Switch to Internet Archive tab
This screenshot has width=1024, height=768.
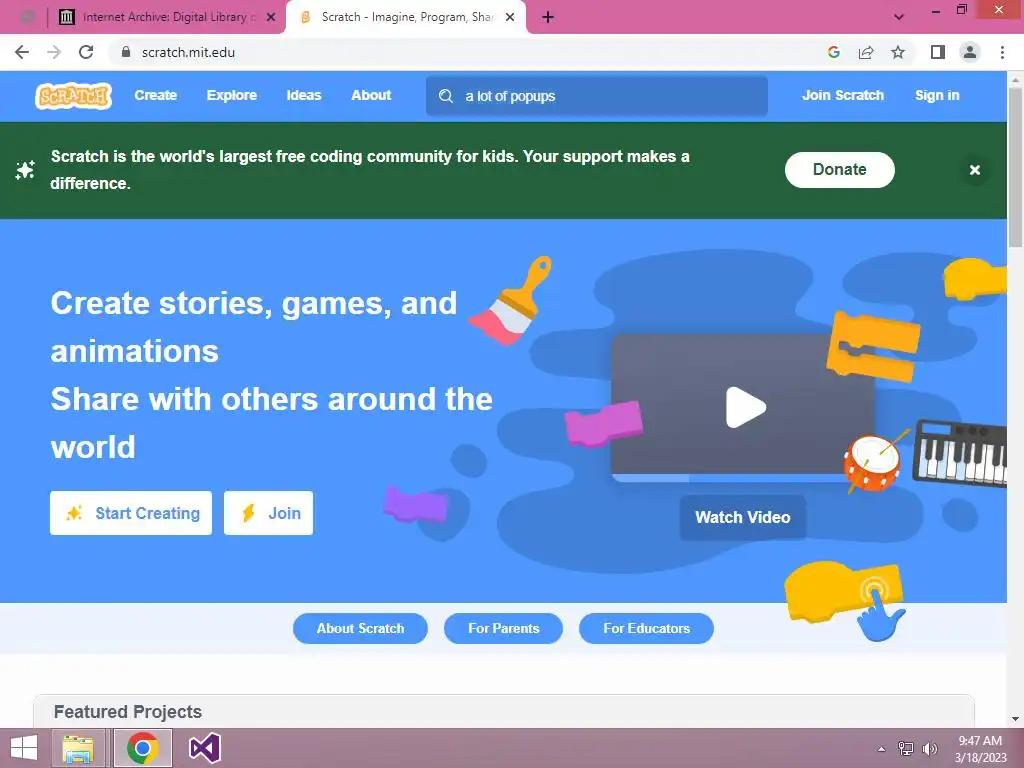point(165,17)
